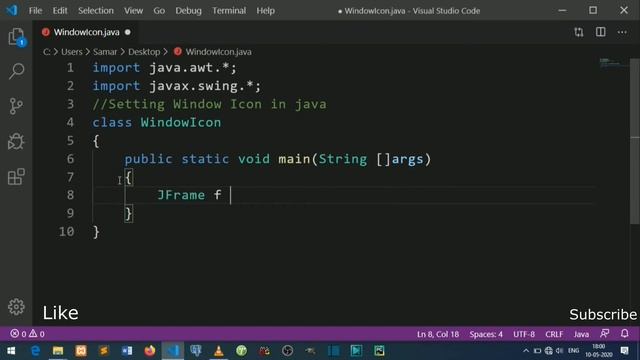
Task: Click the editor minimap preview
Action: click(x=614, y=62)
